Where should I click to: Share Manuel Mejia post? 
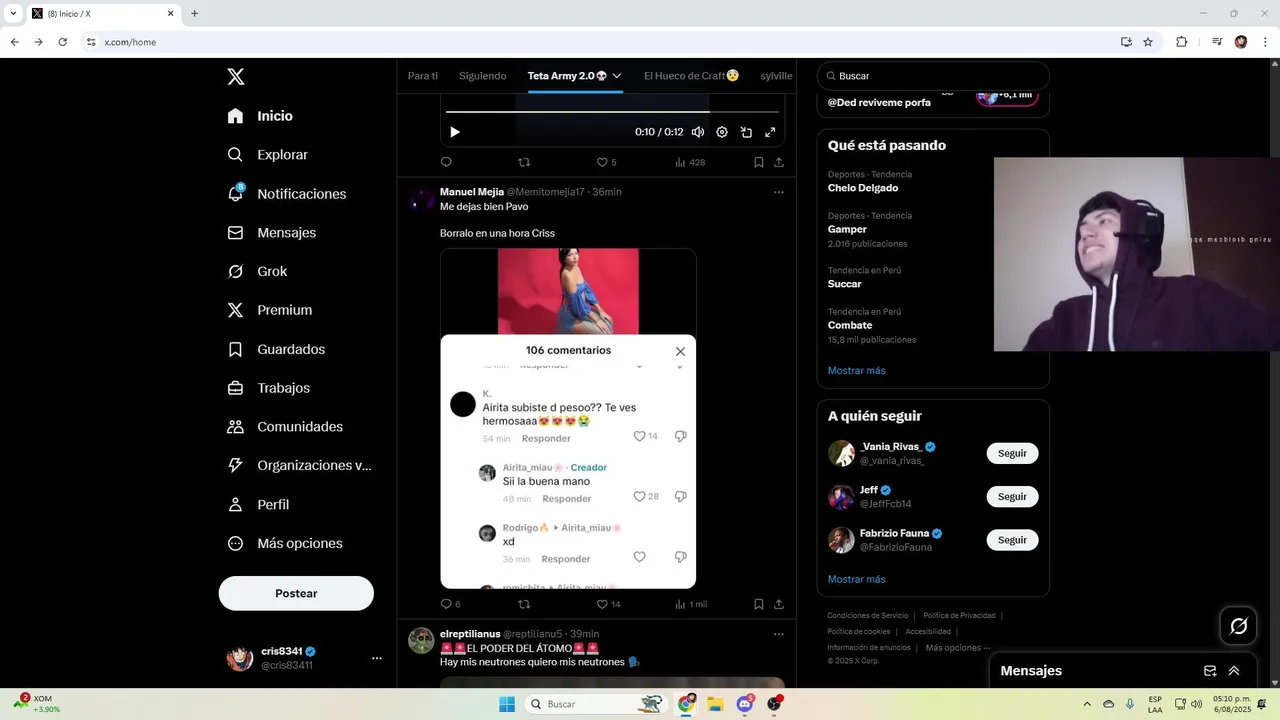(779, 604)
